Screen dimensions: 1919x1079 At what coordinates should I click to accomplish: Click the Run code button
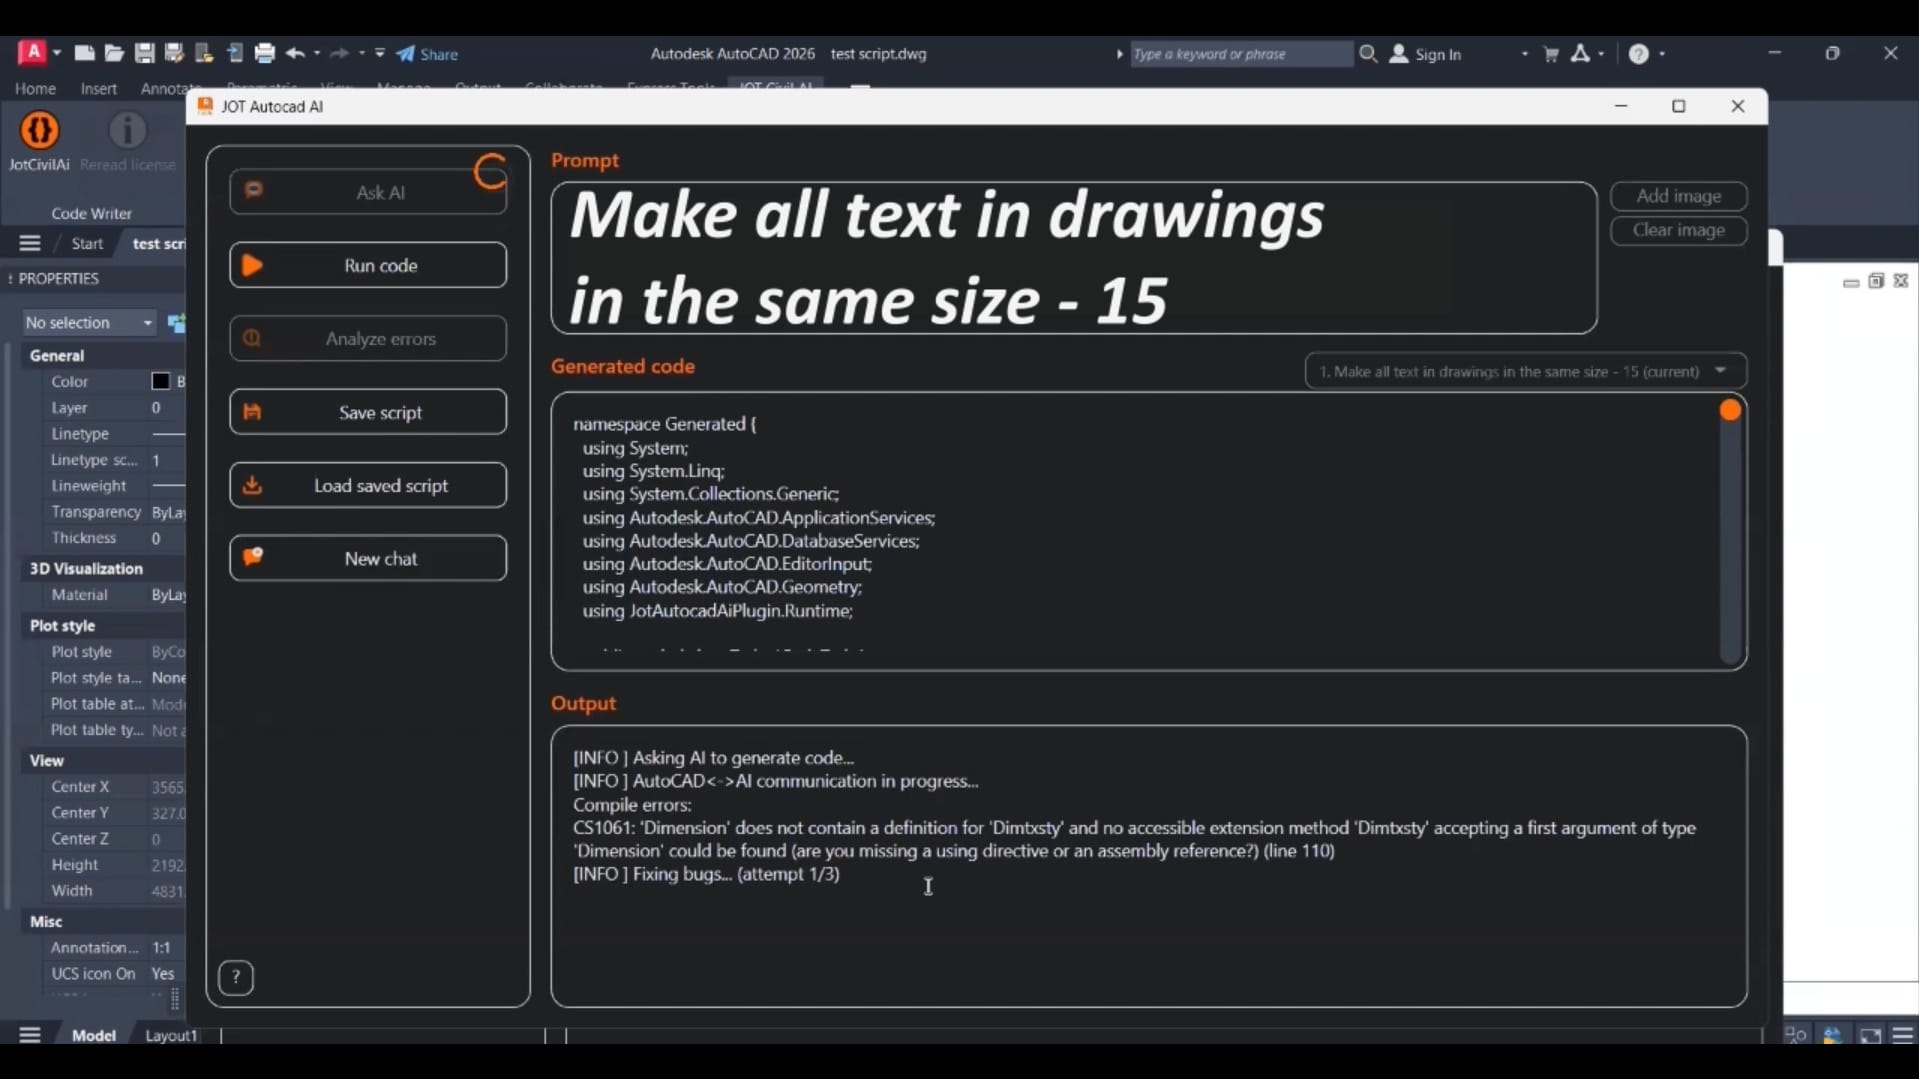pyautogui.click(x=368, y=266)
